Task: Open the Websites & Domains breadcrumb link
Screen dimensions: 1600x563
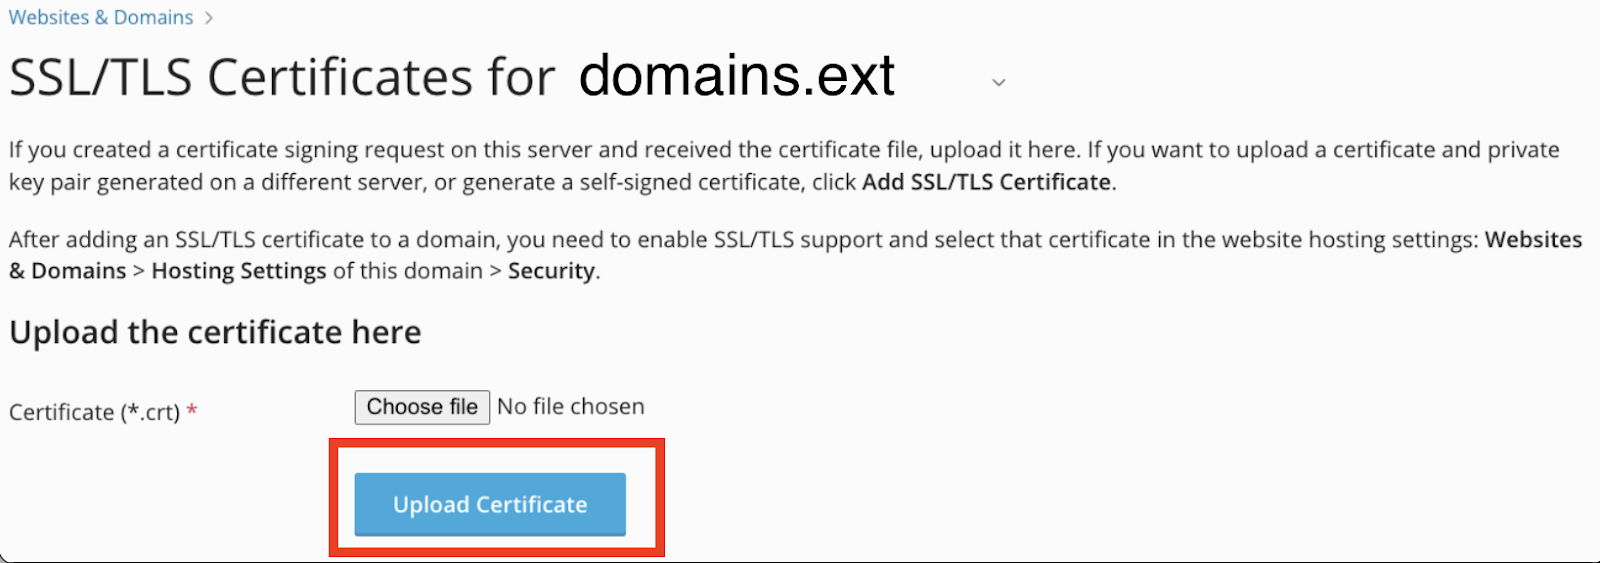Action: point(101,17)
